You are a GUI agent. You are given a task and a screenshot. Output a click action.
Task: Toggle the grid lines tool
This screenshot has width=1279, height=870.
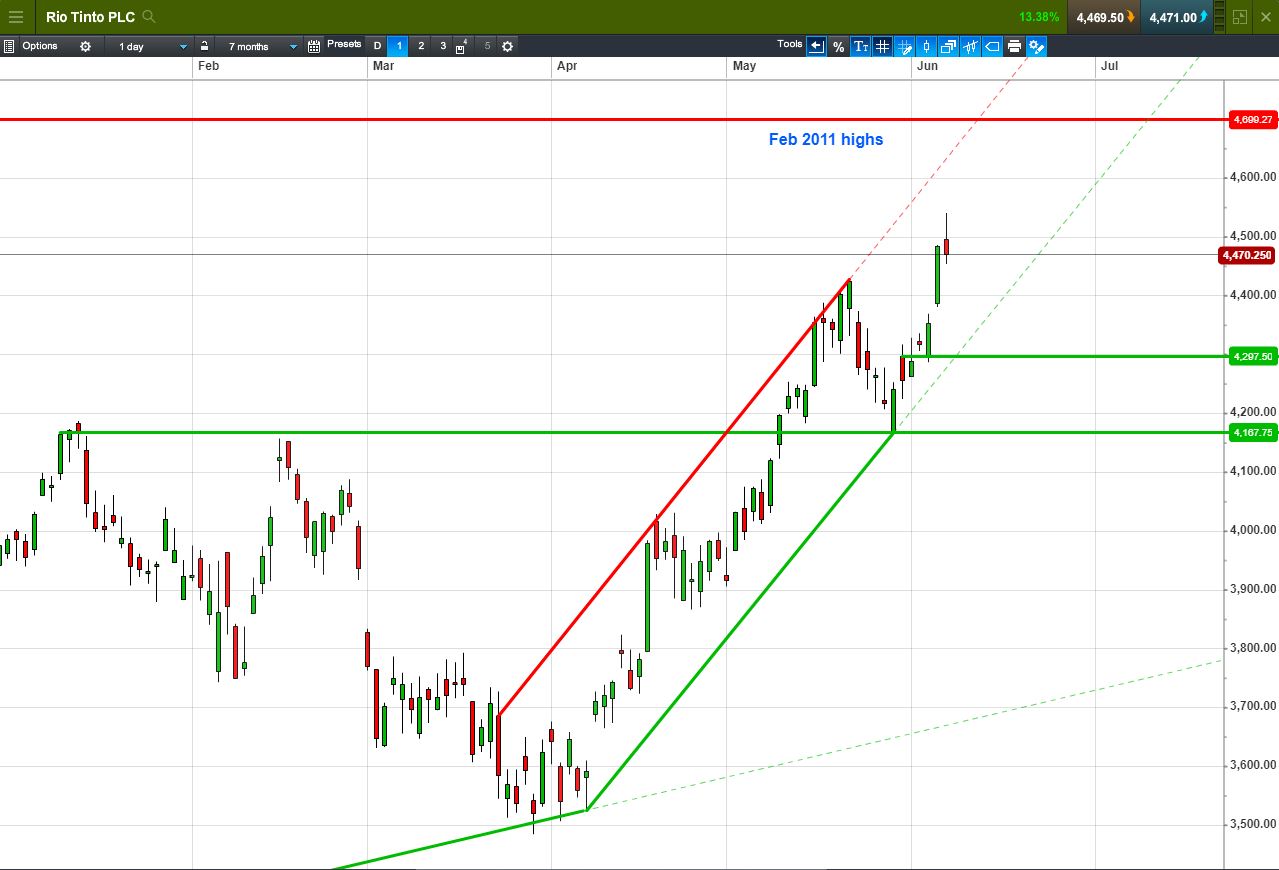coord(882,46)
